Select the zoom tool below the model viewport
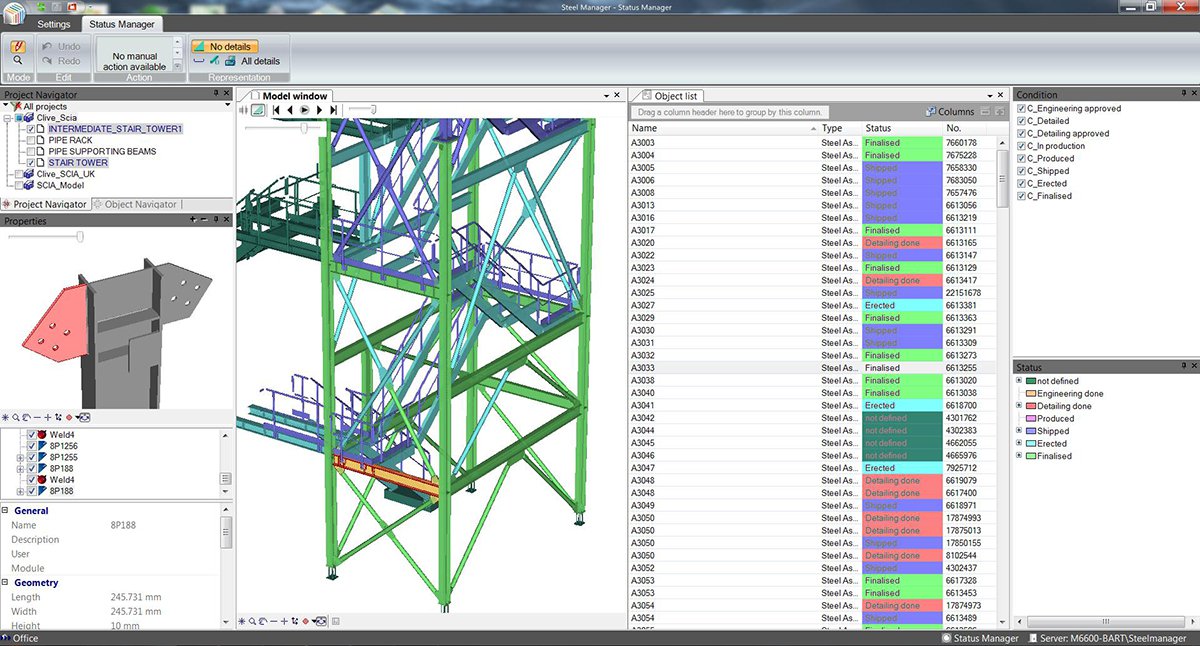This screenshot has height=646, width=1200. (x=251, y=621)
